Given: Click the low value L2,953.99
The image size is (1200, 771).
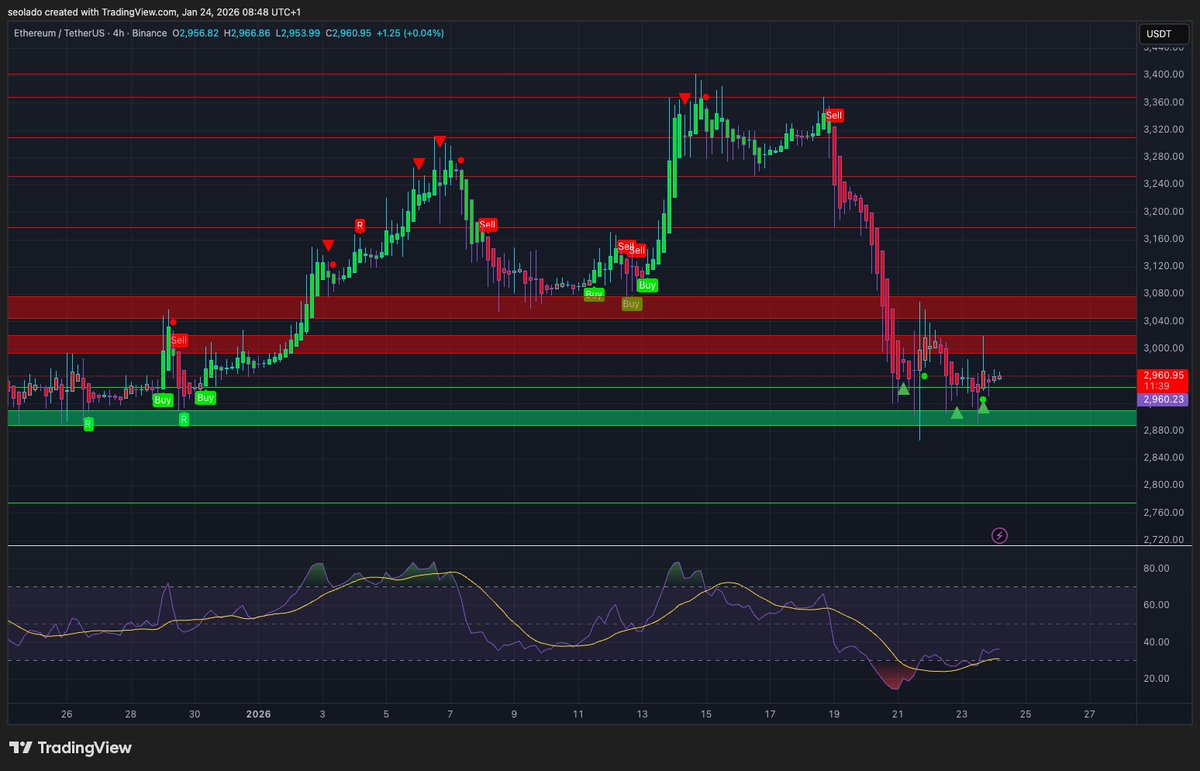Looking at the screenshot, I should point(297,33).
